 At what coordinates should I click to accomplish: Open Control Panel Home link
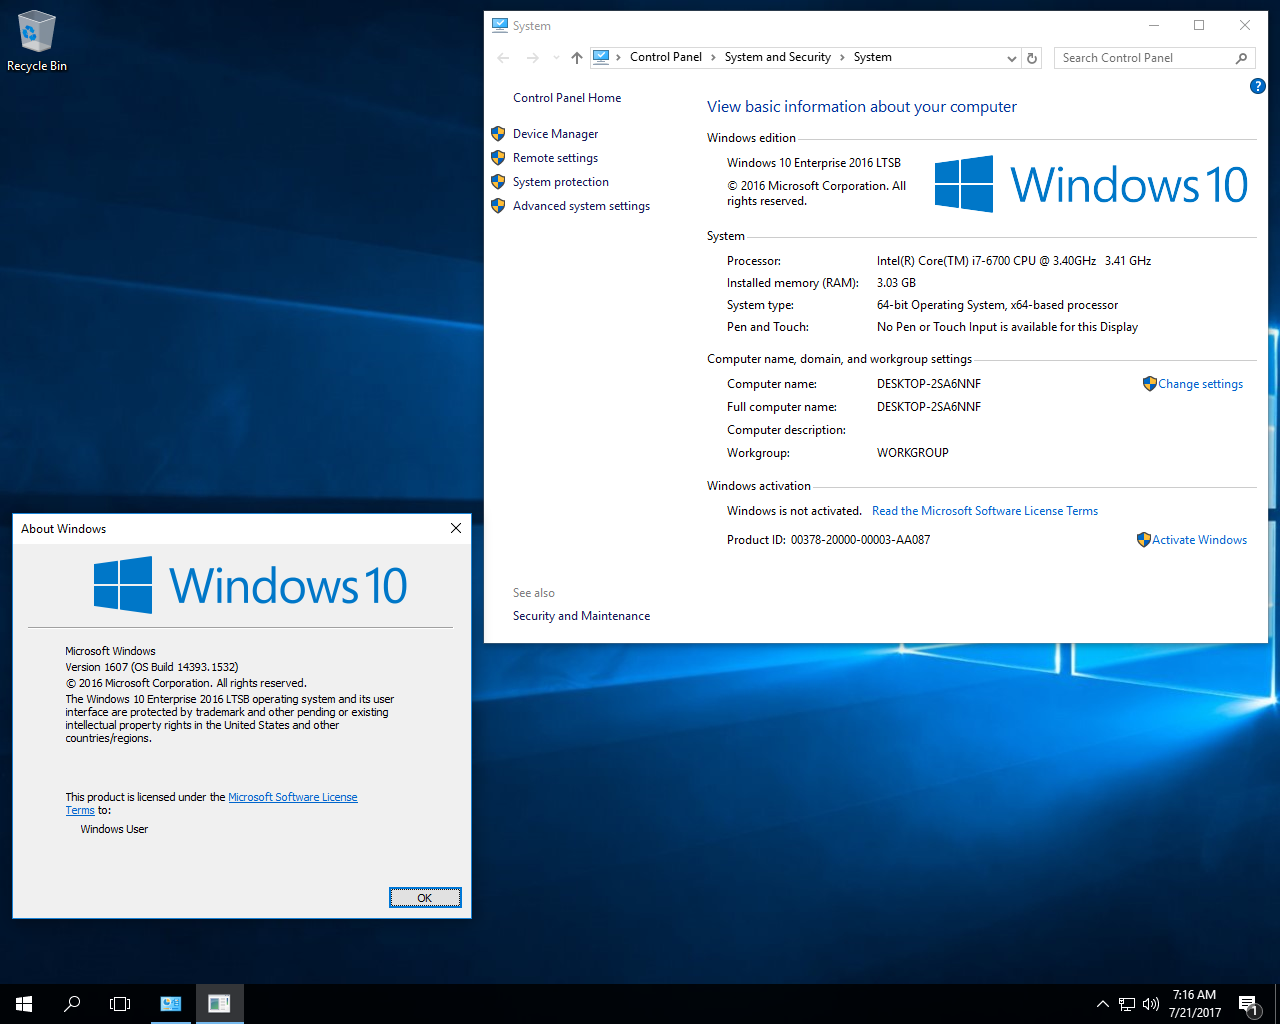point(567,98)
